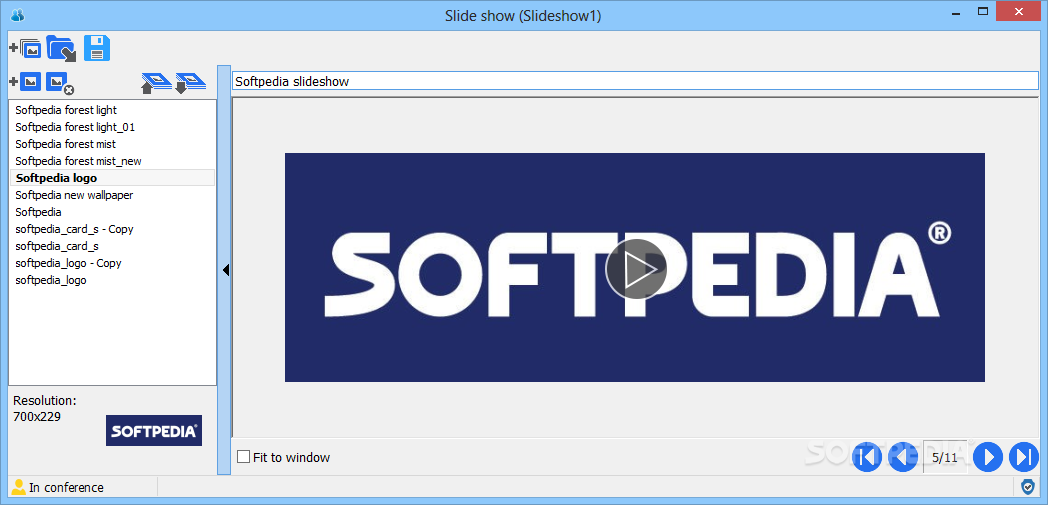The image size is (1048, 505).
Task: Start slideshow with the center play button
Action: [x=635, y=269]
